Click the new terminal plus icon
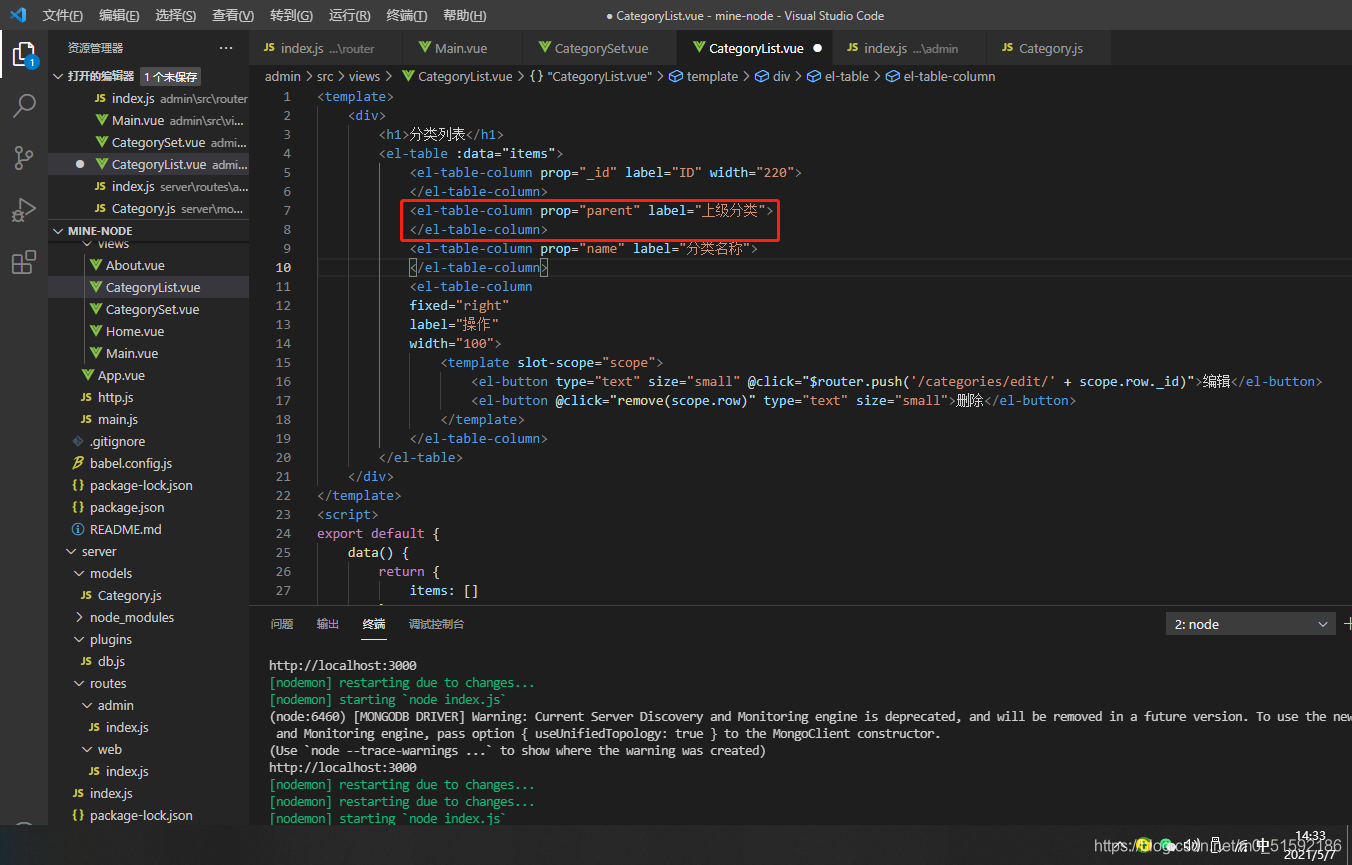 pyautogui.click(x=1347, y=624)
